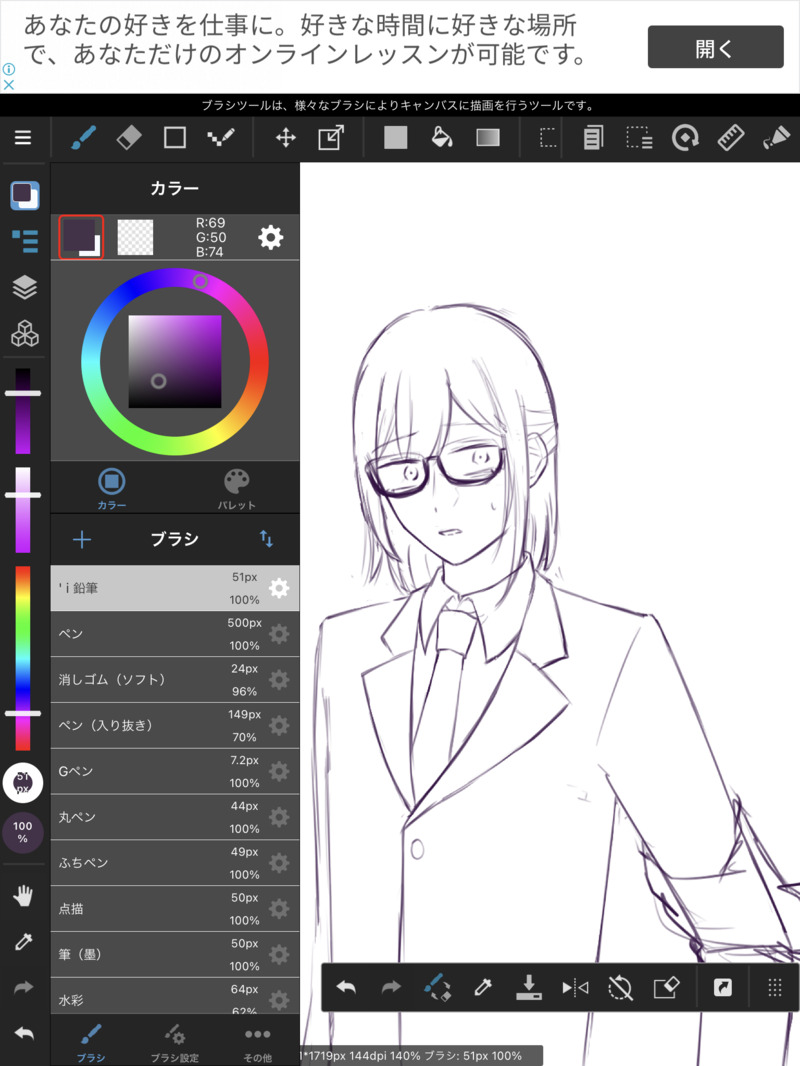Image resolution: width=800 pixels, height=1066 pixels.
Task: Click the undo arrow in left sidebar
Action: (23, 1033)
